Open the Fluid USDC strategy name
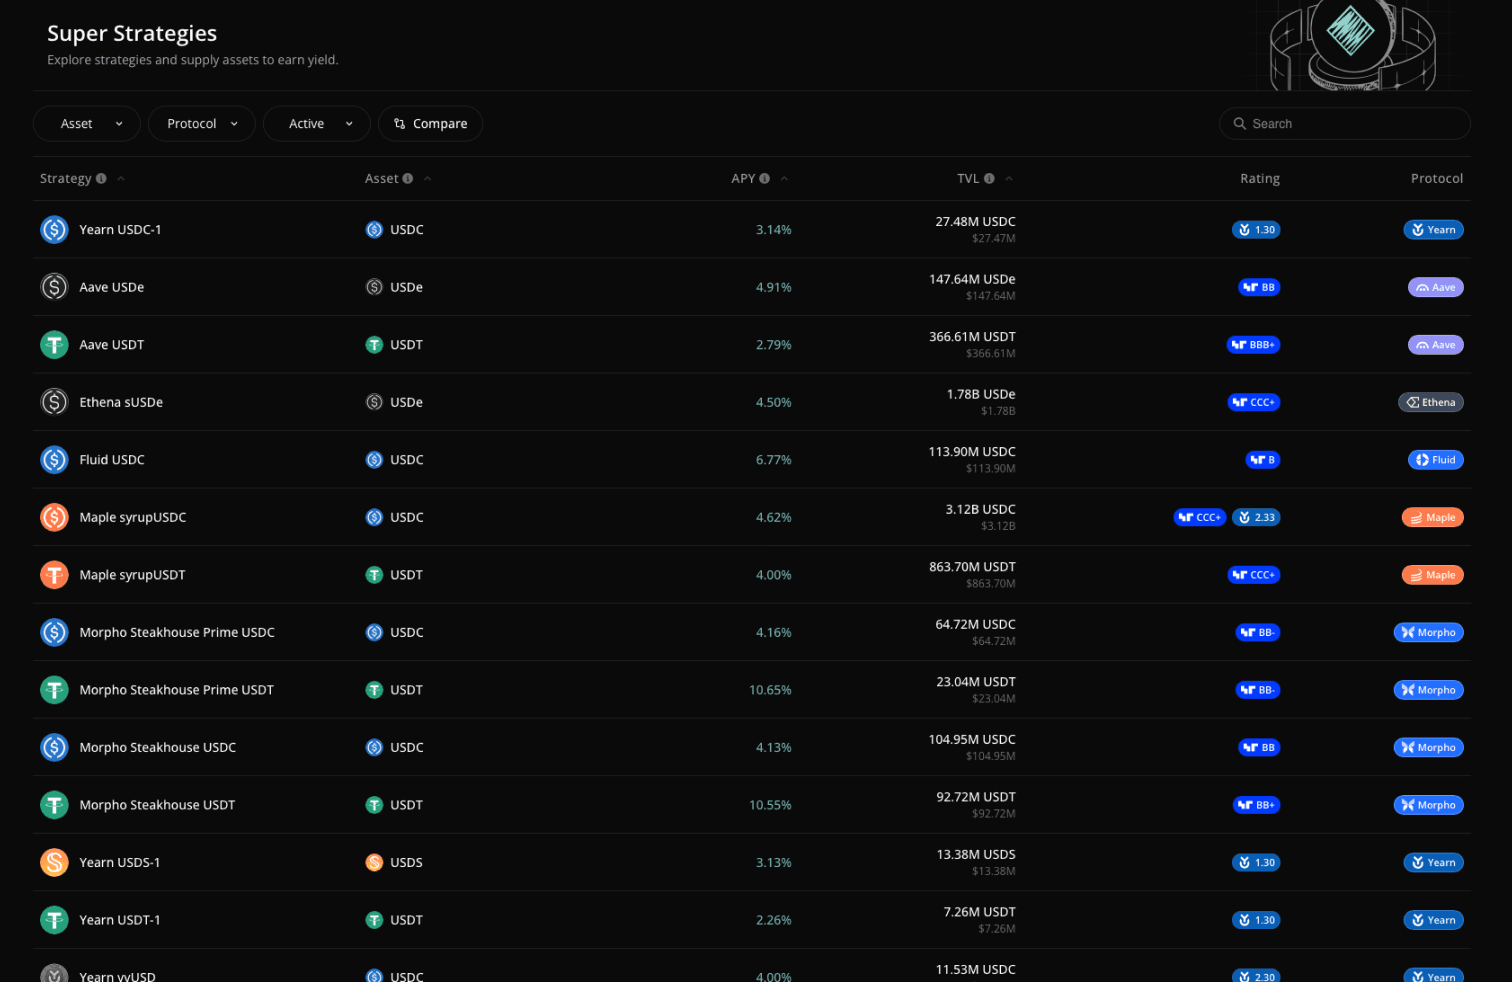 [x=112, y=460]
